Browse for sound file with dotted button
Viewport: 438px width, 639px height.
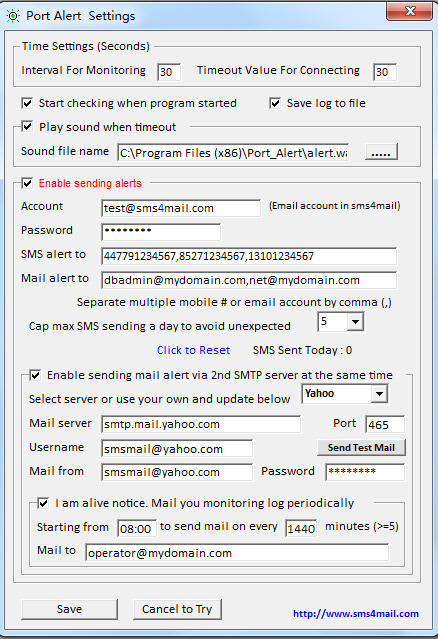(381, 152)
